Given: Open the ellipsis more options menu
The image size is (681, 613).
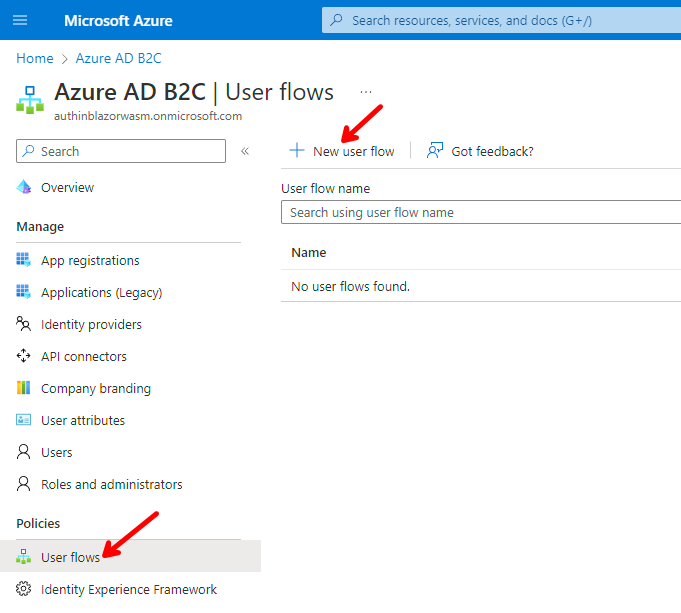Looking at the screenshot, I should tap(366, 92).
